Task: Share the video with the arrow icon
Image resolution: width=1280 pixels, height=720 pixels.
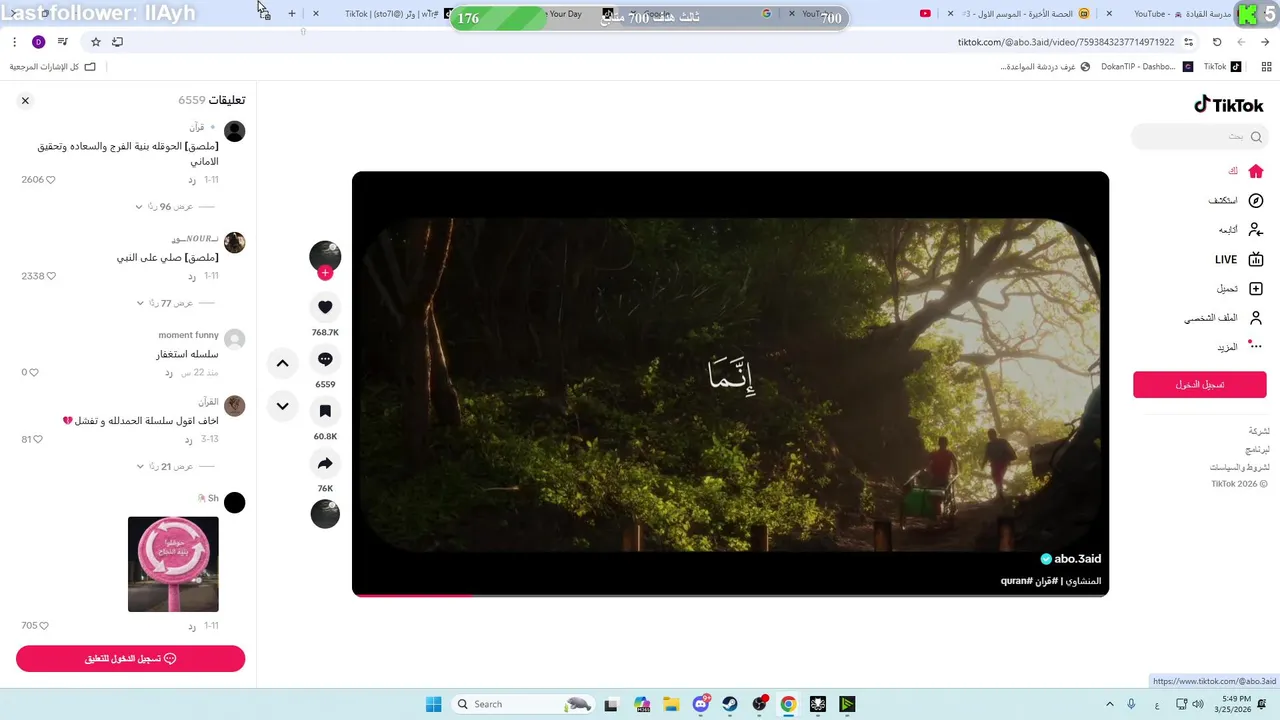Action: (325, 464)
